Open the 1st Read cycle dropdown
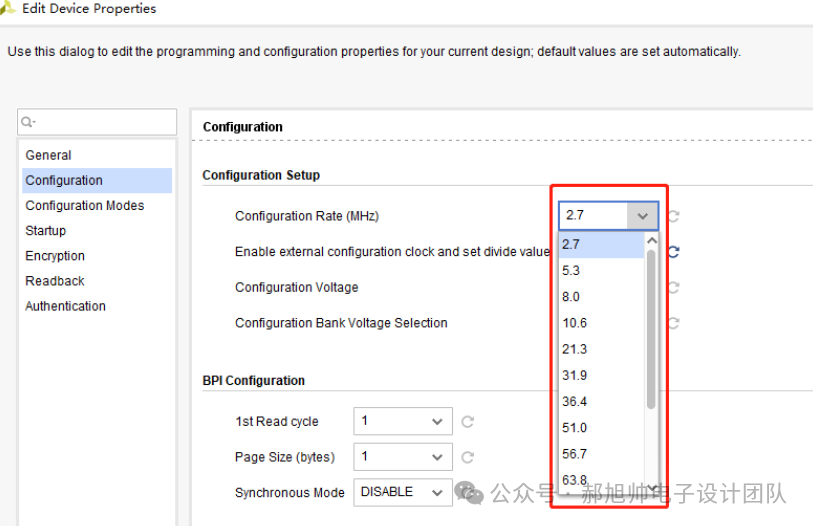The width and height of the screenshot is (813, 526). [403, 421]
